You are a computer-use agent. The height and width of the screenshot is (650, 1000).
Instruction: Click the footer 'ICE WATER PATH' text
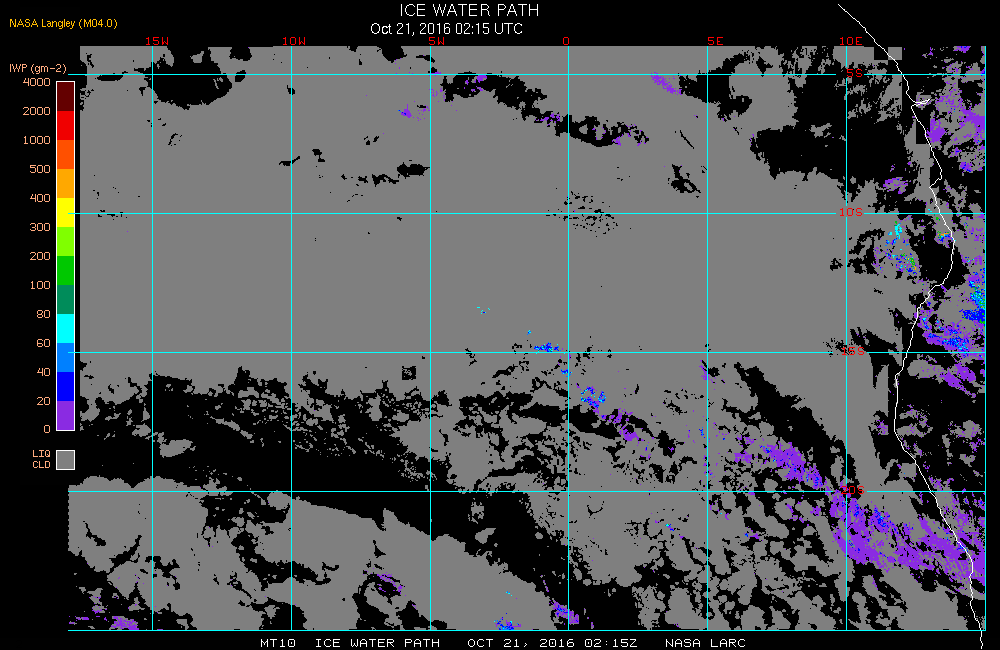point(378,643)
